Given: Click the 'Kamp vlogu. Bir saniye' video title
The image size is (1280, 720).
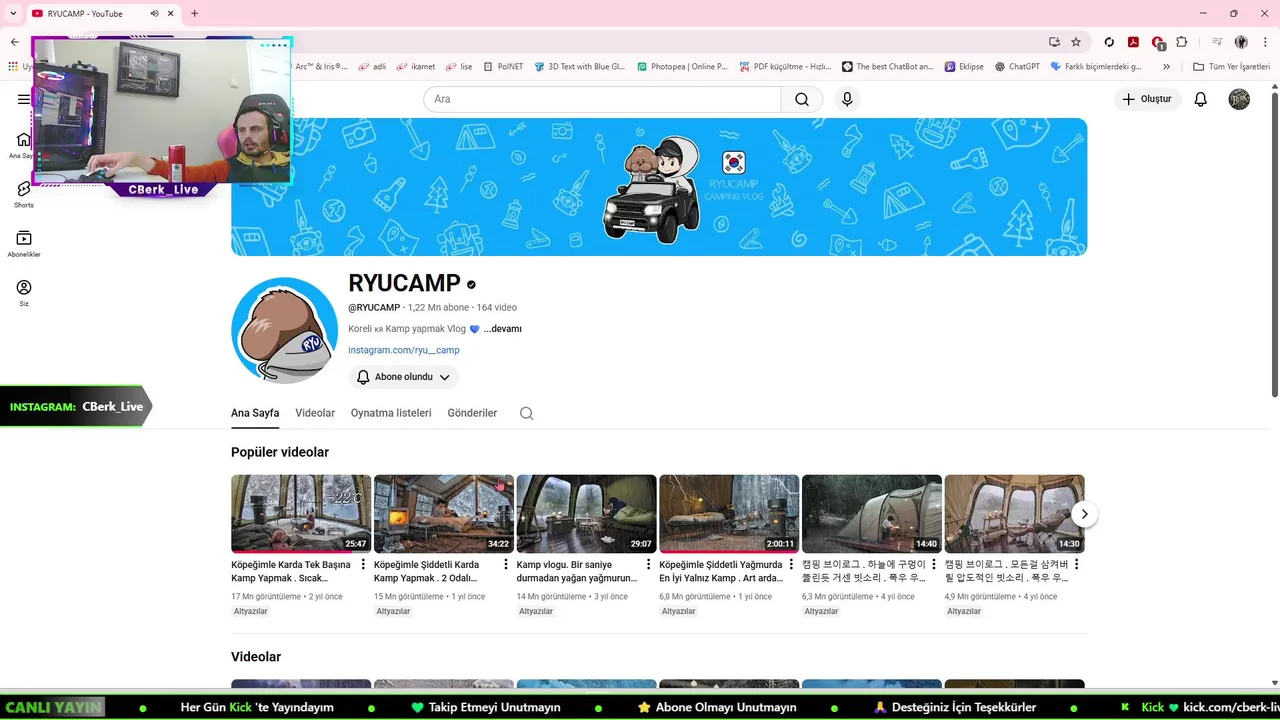Looking at the screenshot, I should [x=577, y=571].
